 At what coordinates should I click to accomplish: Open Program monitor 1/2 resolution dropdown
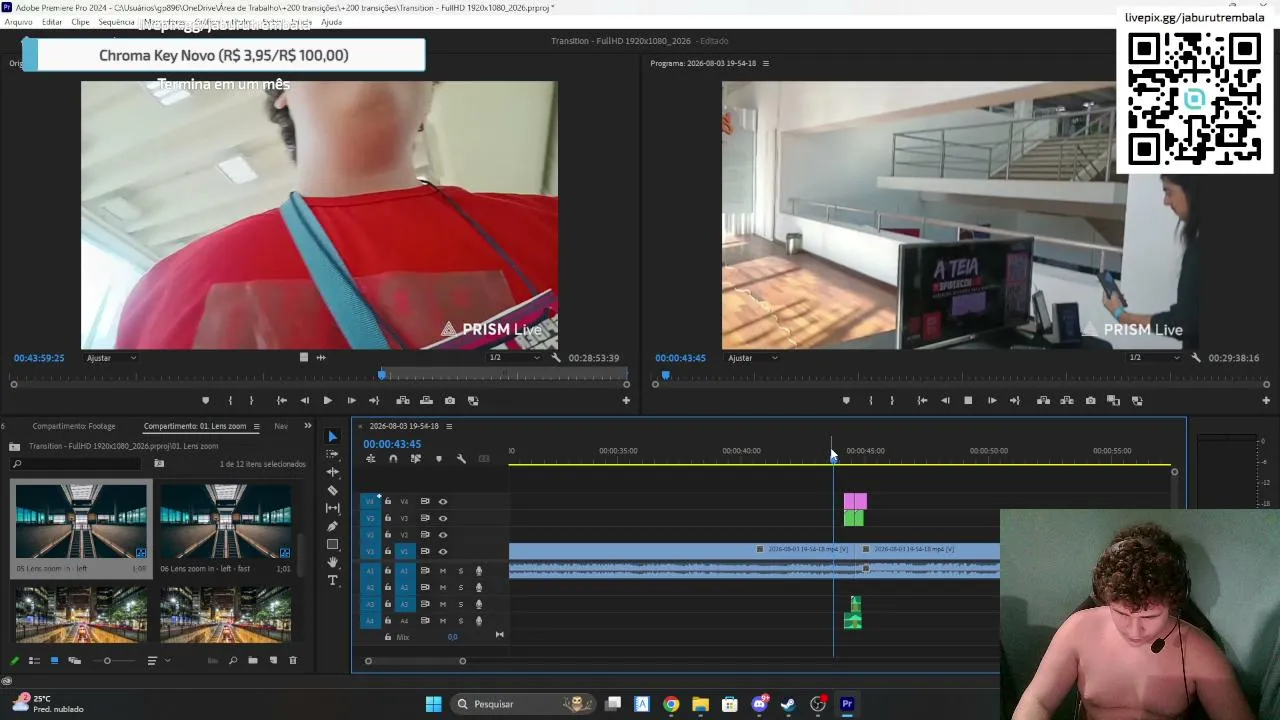click(1155, 358)
